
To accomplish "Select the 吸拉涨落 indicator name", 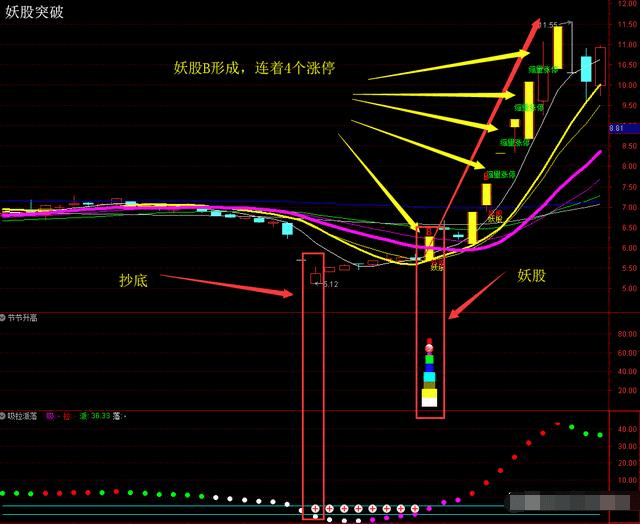I will pyautogui.click(x=22, y=416).
